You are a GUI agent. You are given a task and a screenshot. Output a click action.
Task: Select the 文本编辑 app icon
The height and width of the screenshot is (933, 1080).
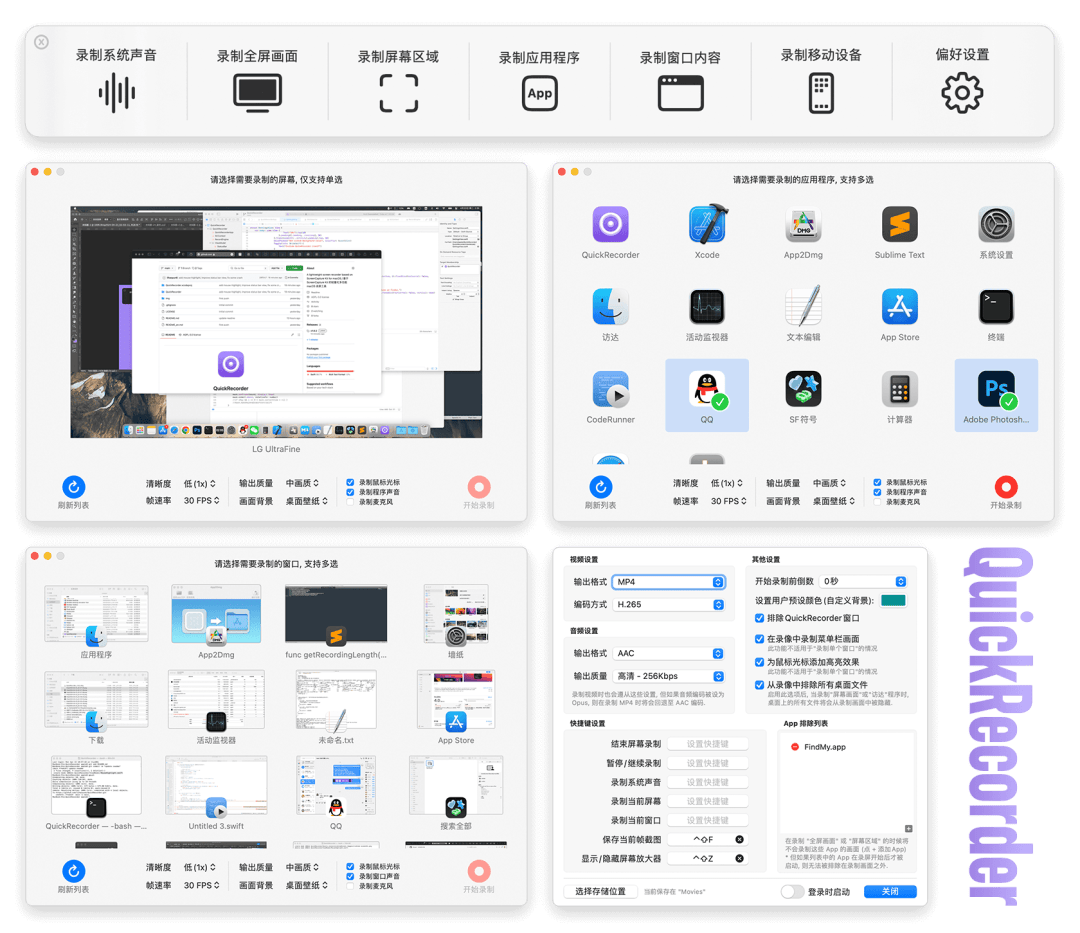tap(803, 306)
